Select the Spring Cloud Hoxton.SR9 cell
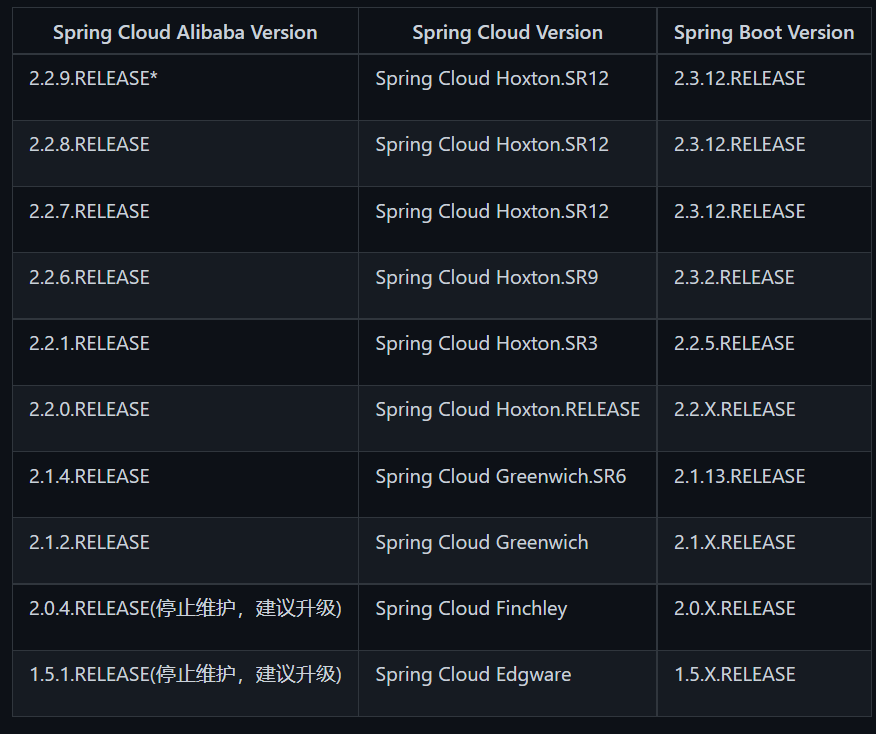Image resolution: width=876 pixels, height=734 pixels. click(507, 285)
